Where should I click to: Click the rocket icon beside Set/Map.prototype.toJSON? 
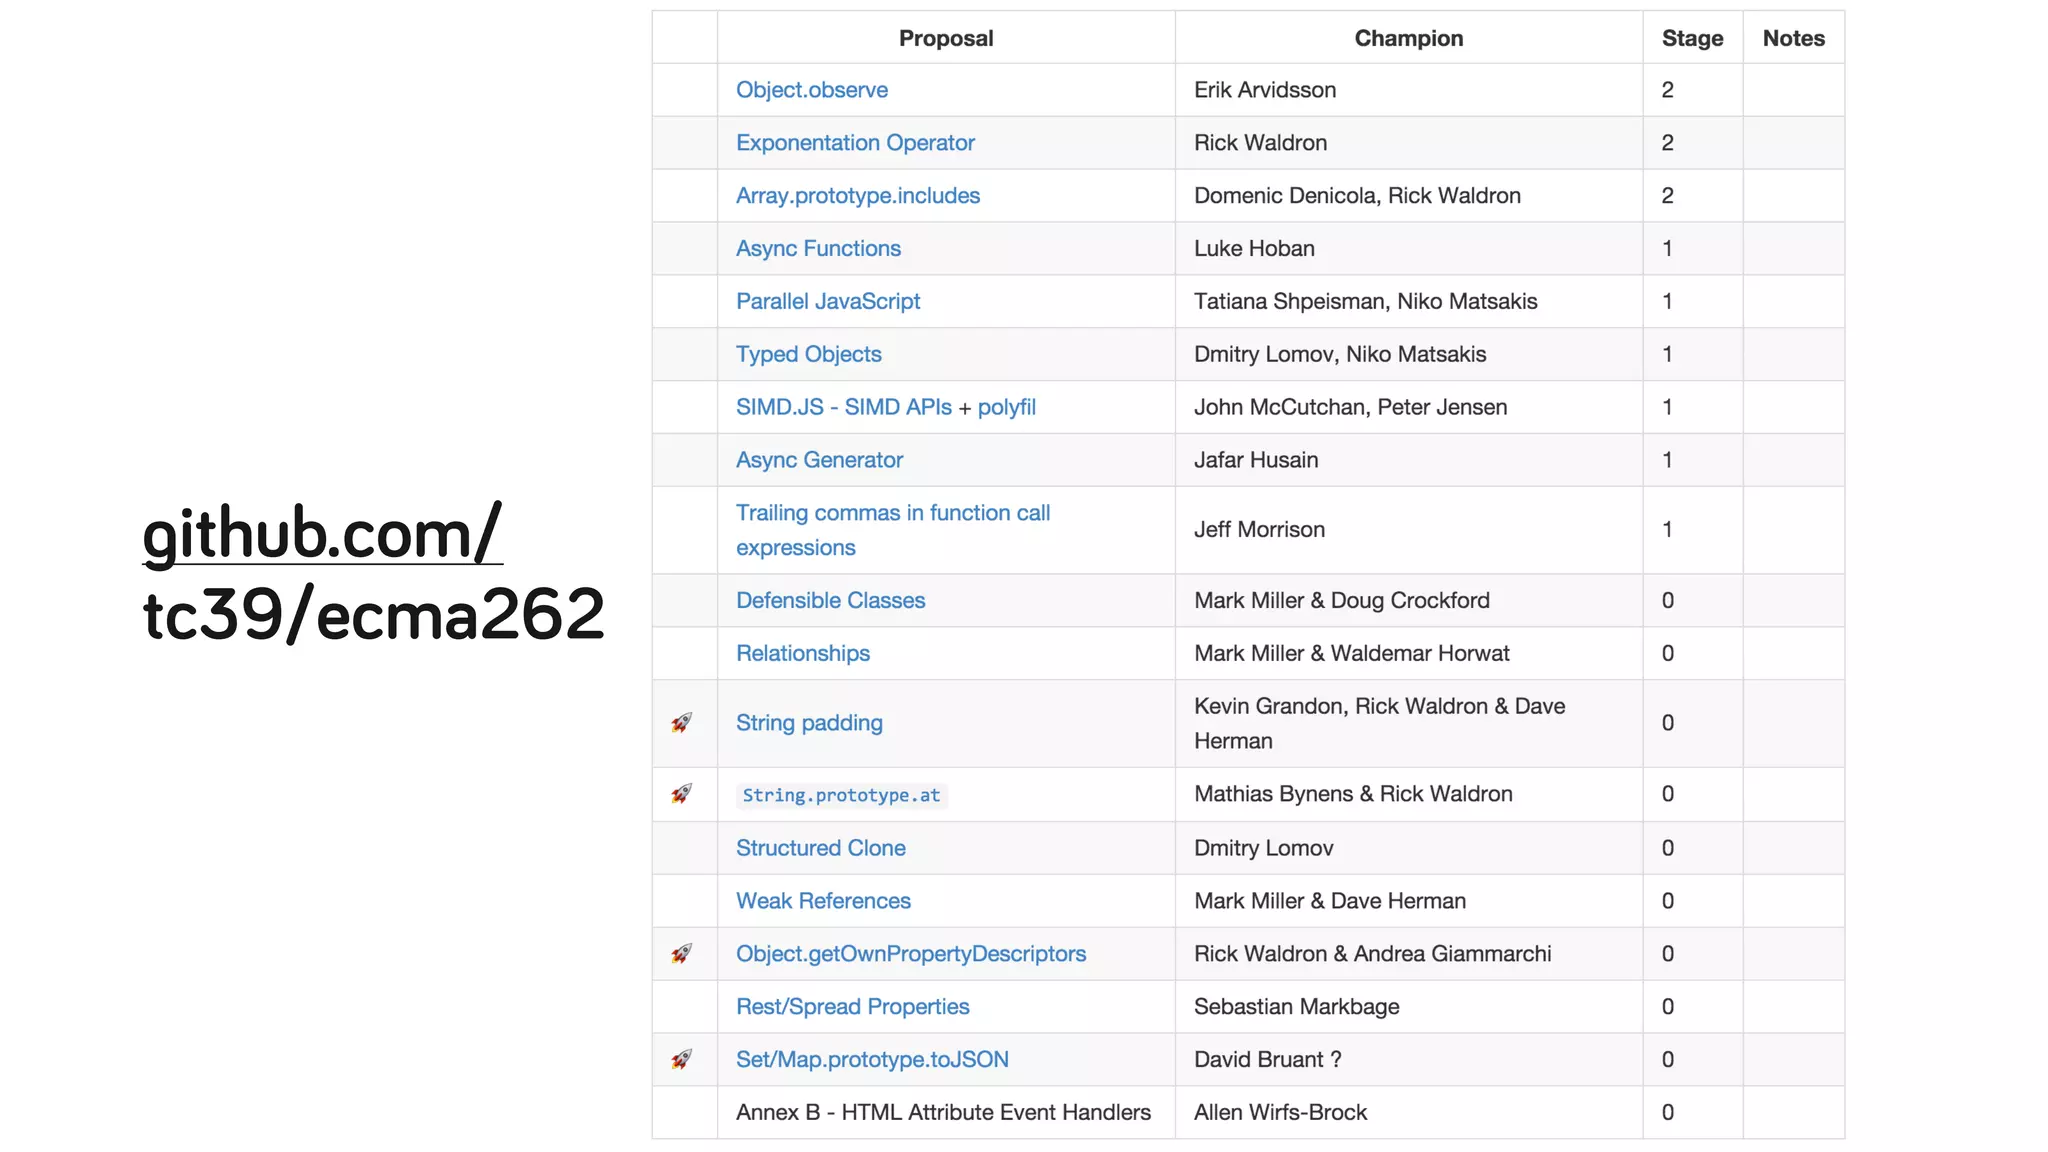[x=682, y=1060]
